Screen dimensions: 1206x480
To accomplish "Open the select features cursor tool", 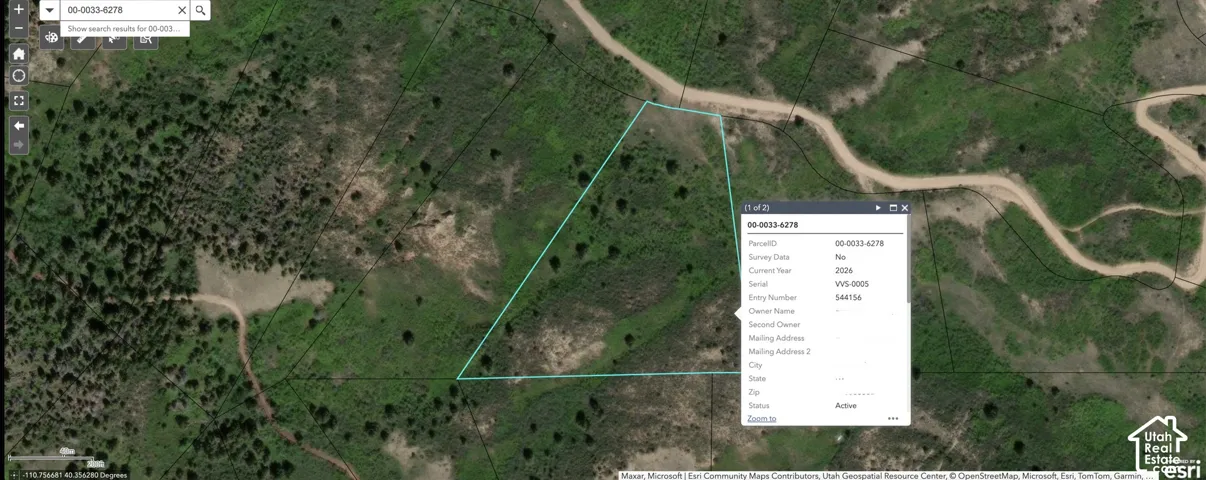I will coord(115,38).
